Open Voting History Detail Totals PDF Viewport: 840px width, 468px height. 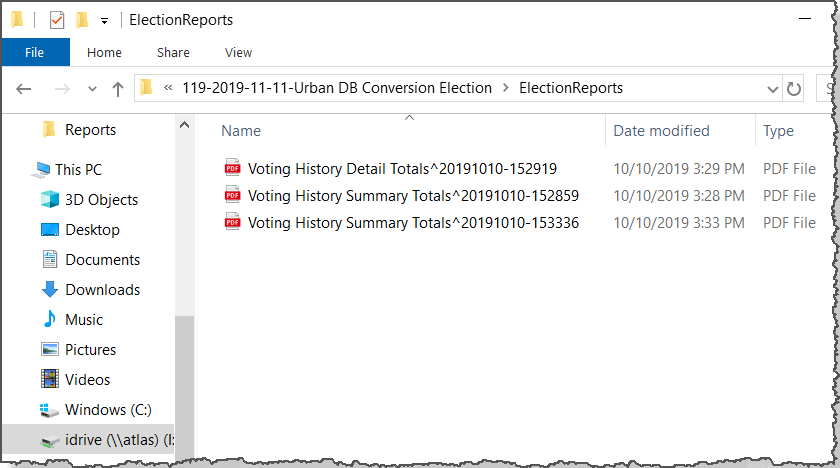[x=402, y=169]
